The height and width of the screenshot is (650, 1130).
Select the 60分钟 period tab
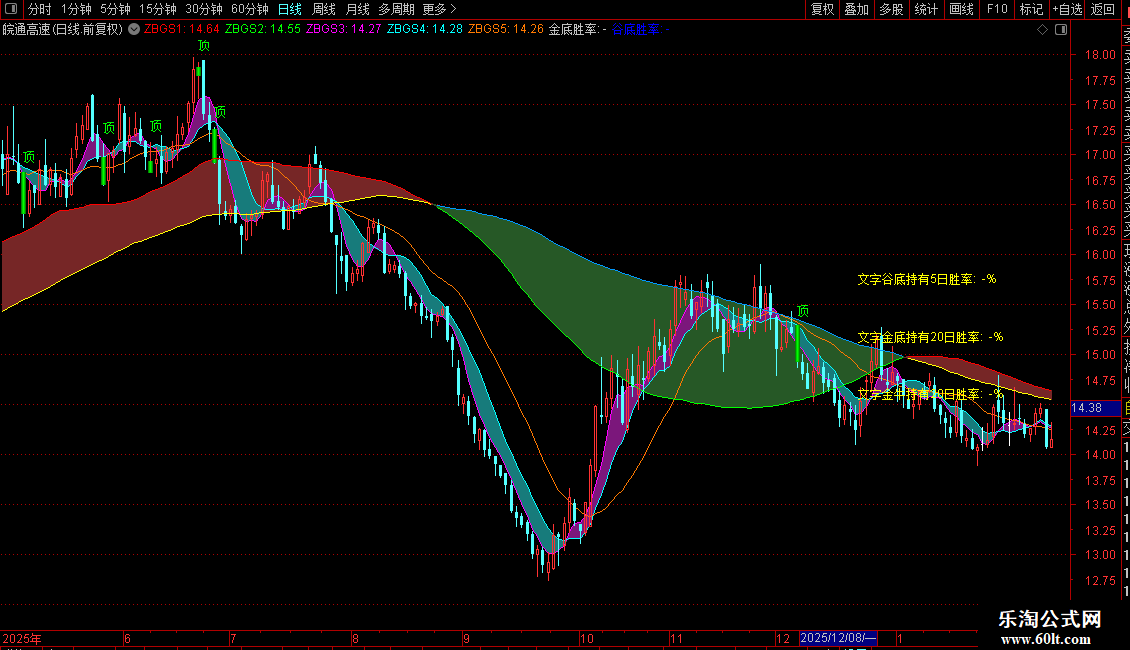pos(250,9)
